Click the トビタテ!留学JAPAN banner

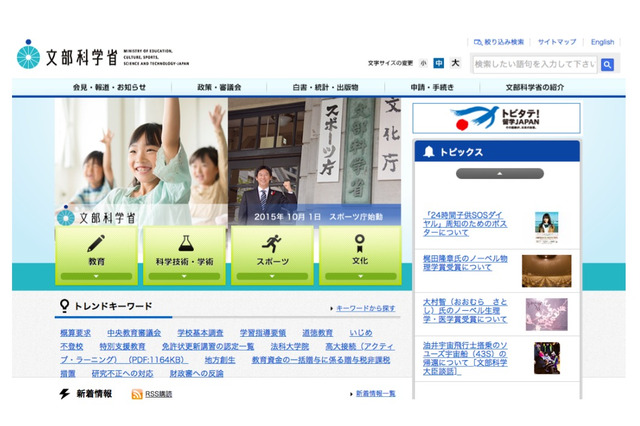pyautogui.click(x=496, y=118)
